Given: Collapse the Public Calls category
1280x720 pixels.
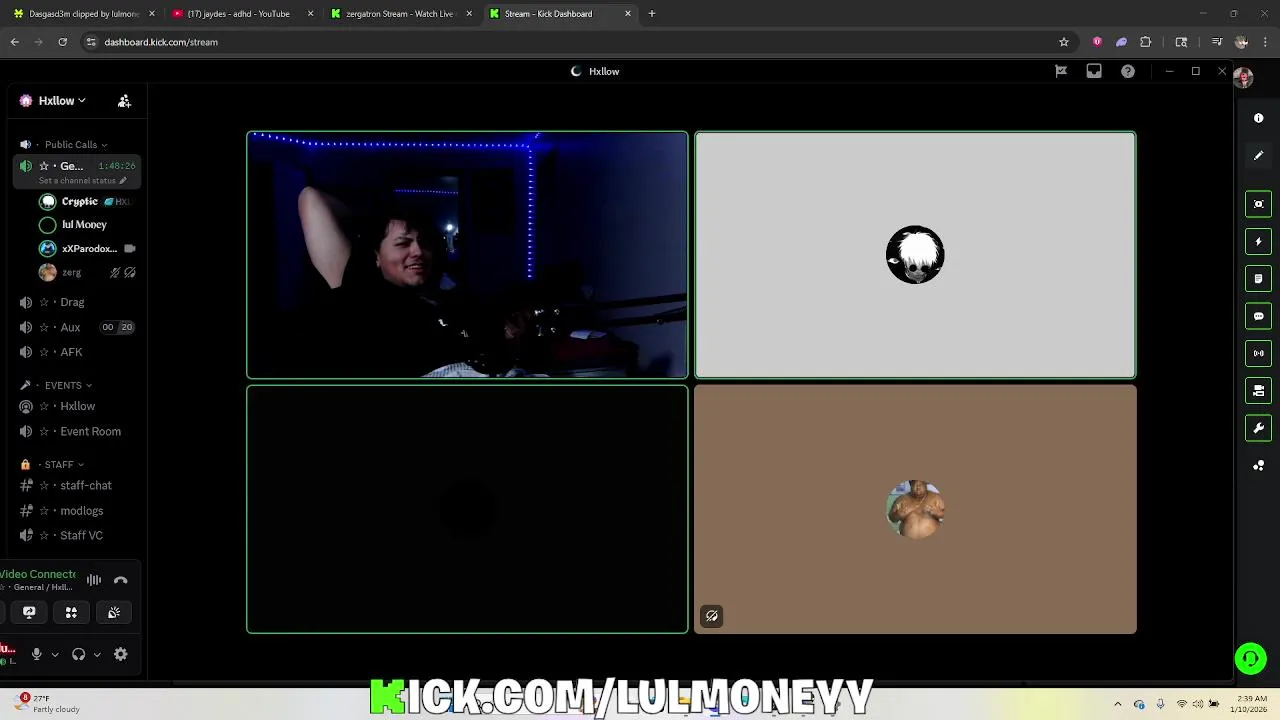Looking at the screenshot, I should [x=75, y=145].
